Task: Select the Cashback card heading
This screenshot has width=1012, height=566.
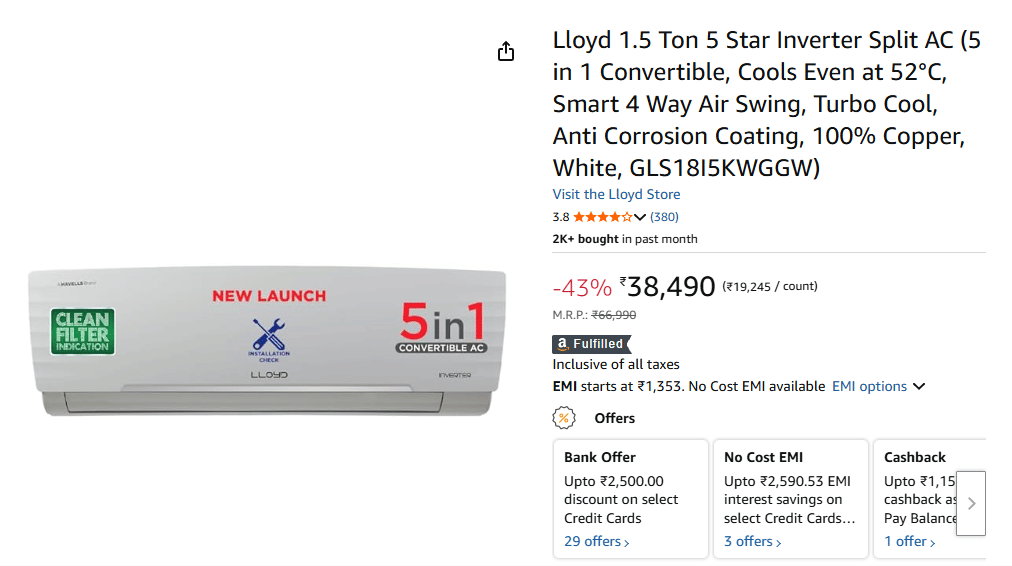Action: pyautogui.click(x=914, y=457)
